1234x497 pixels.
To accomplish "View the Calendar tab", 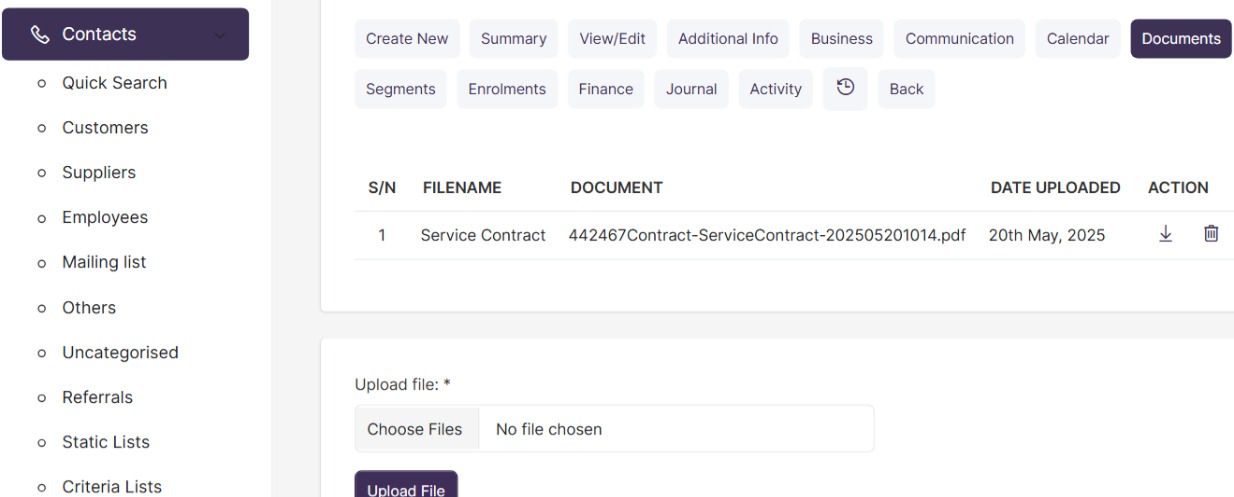I will [x=1078, y=39].
